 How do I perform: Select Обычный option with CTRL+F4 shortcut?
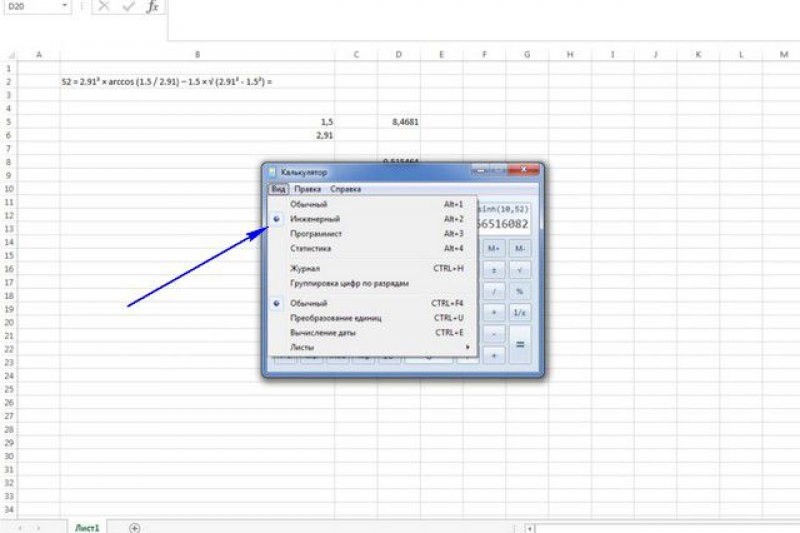(x=372, y=303)
